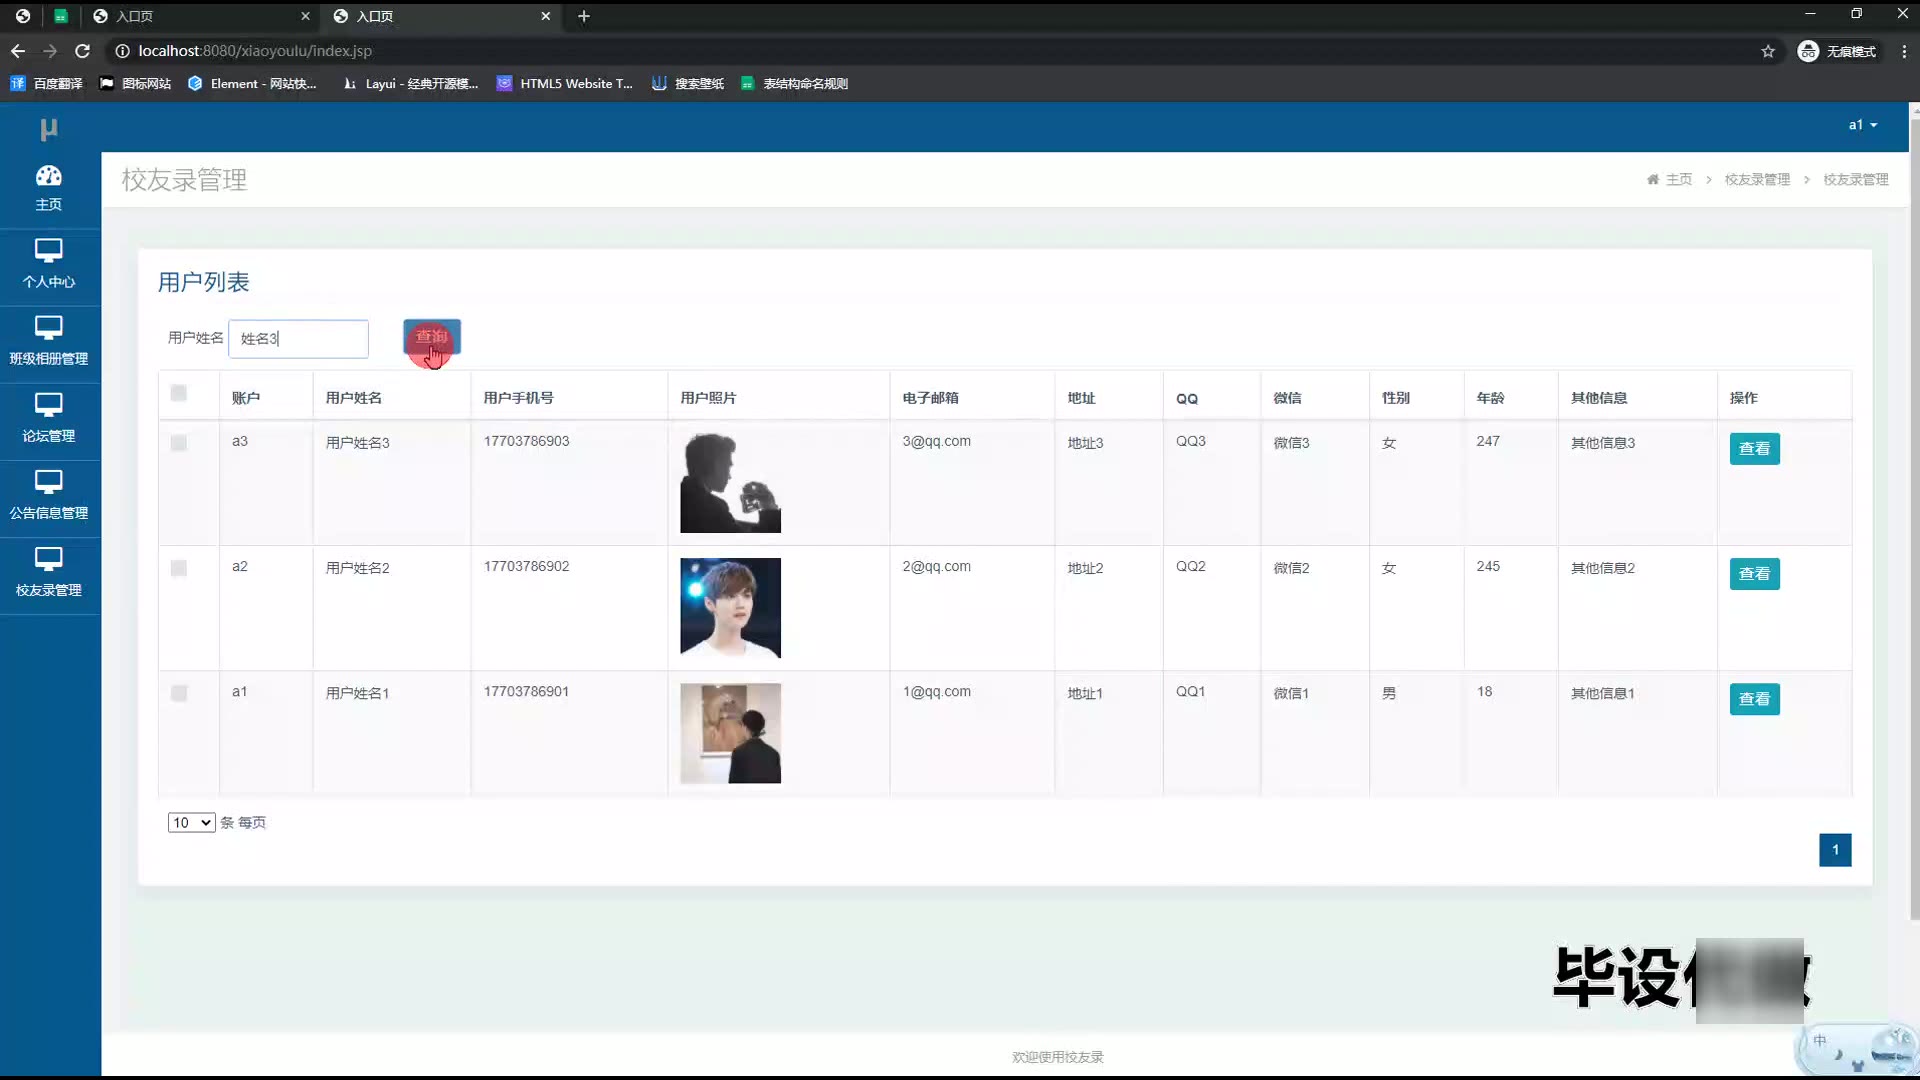Open photo thumbnail of user a3
This screenshot has width=1920, height=1080.
tap(730, 483)
